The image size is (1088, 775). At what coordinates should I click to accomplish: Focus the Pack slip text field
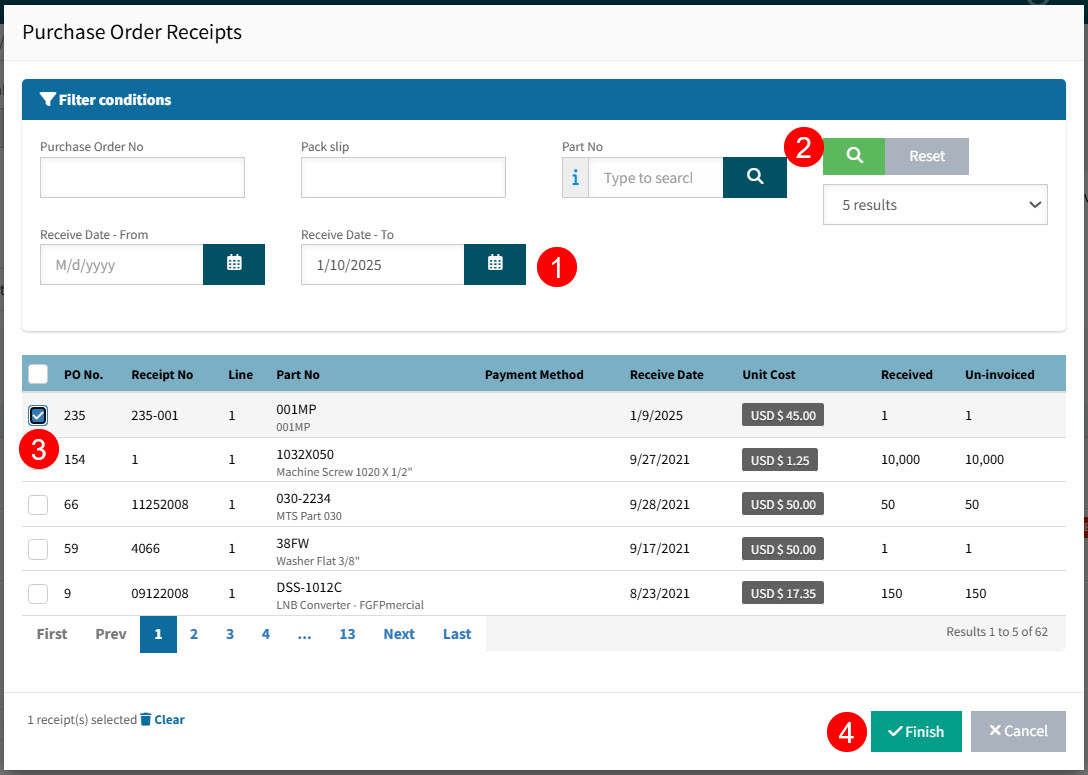coord(403,177)
